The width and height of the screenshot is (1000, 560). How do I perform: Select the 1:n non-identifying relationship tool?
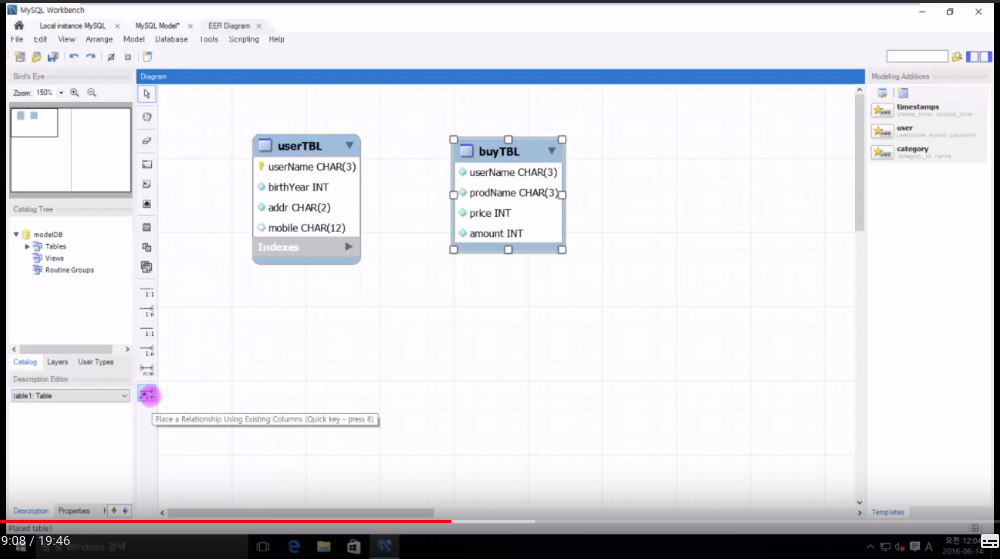point(147,311)
